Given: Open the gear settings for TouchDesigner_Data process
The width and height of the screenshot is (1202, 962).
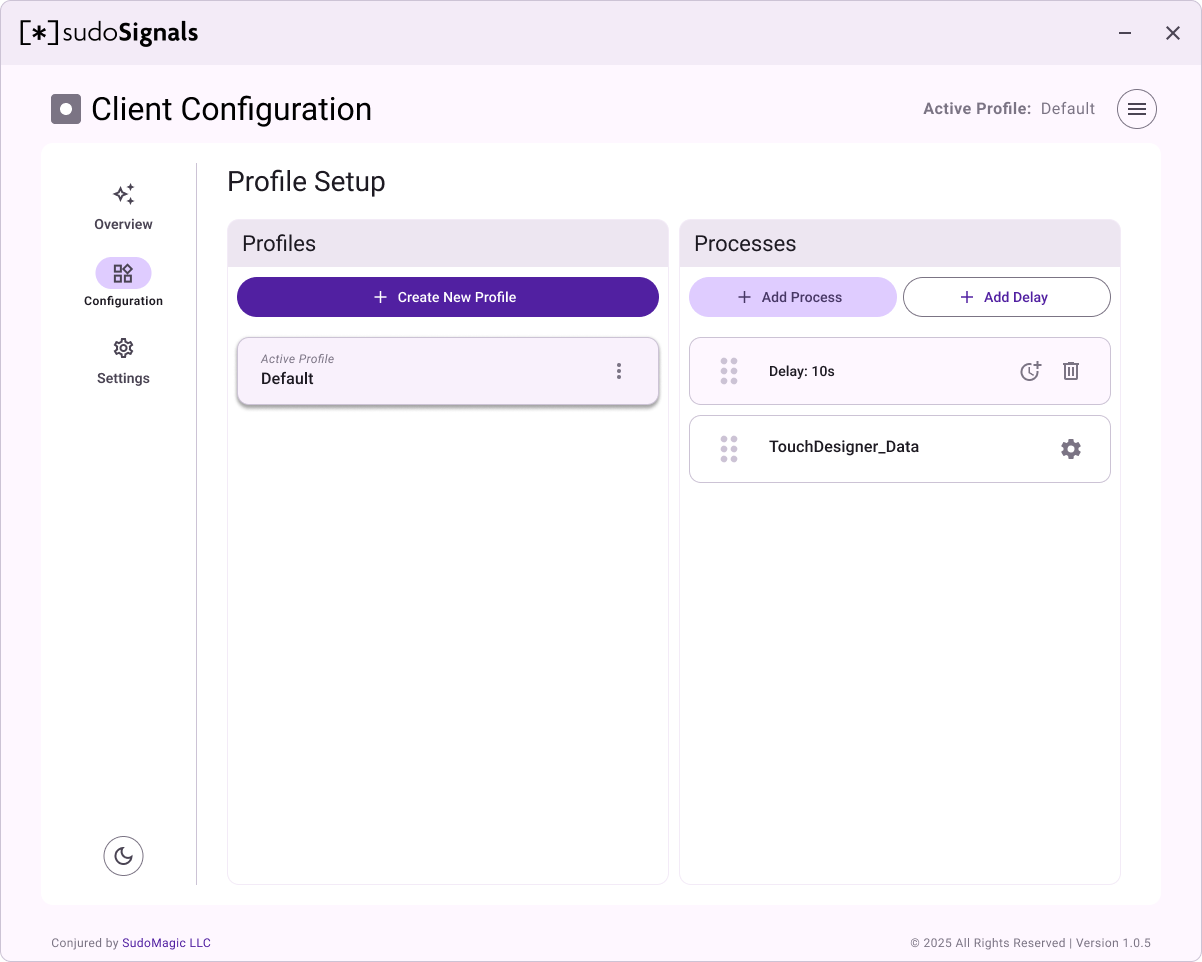Looking at the screenshot, I should point(1071,449).
